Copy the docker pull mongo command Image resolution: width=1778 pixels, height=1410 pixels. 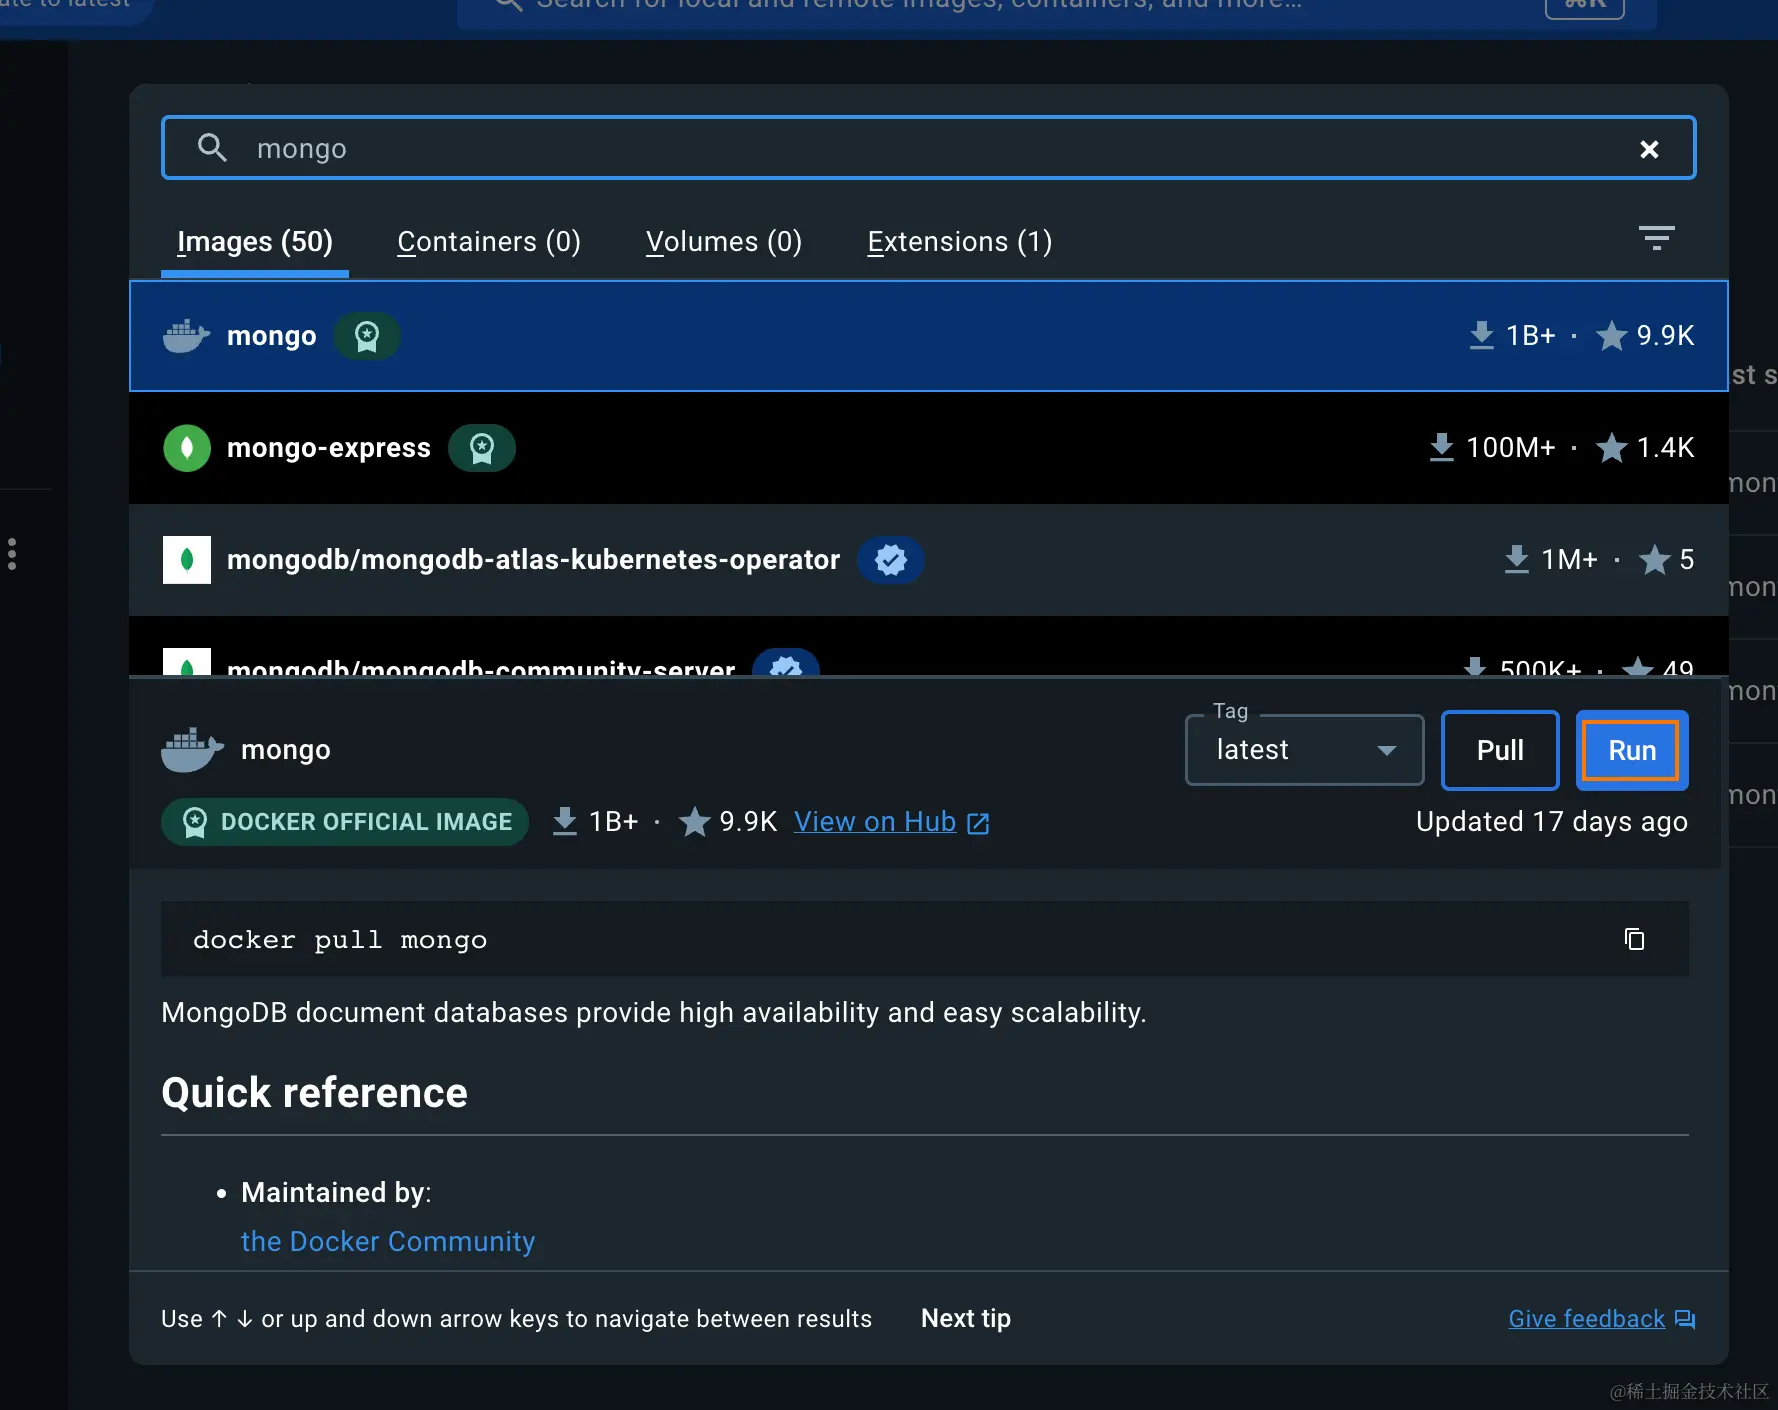[x=1634, y=939]
